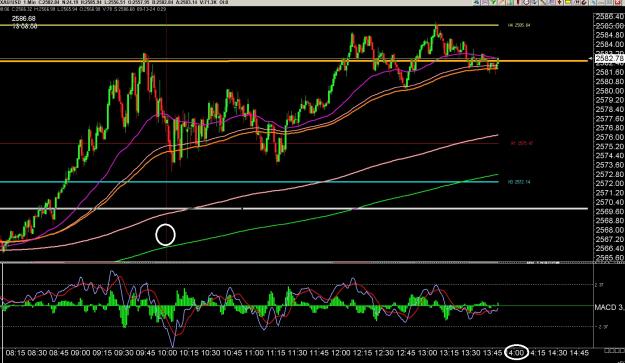625x363 pixels.
Task: Click the 09:15 time axis label
Action: [102, 353]
